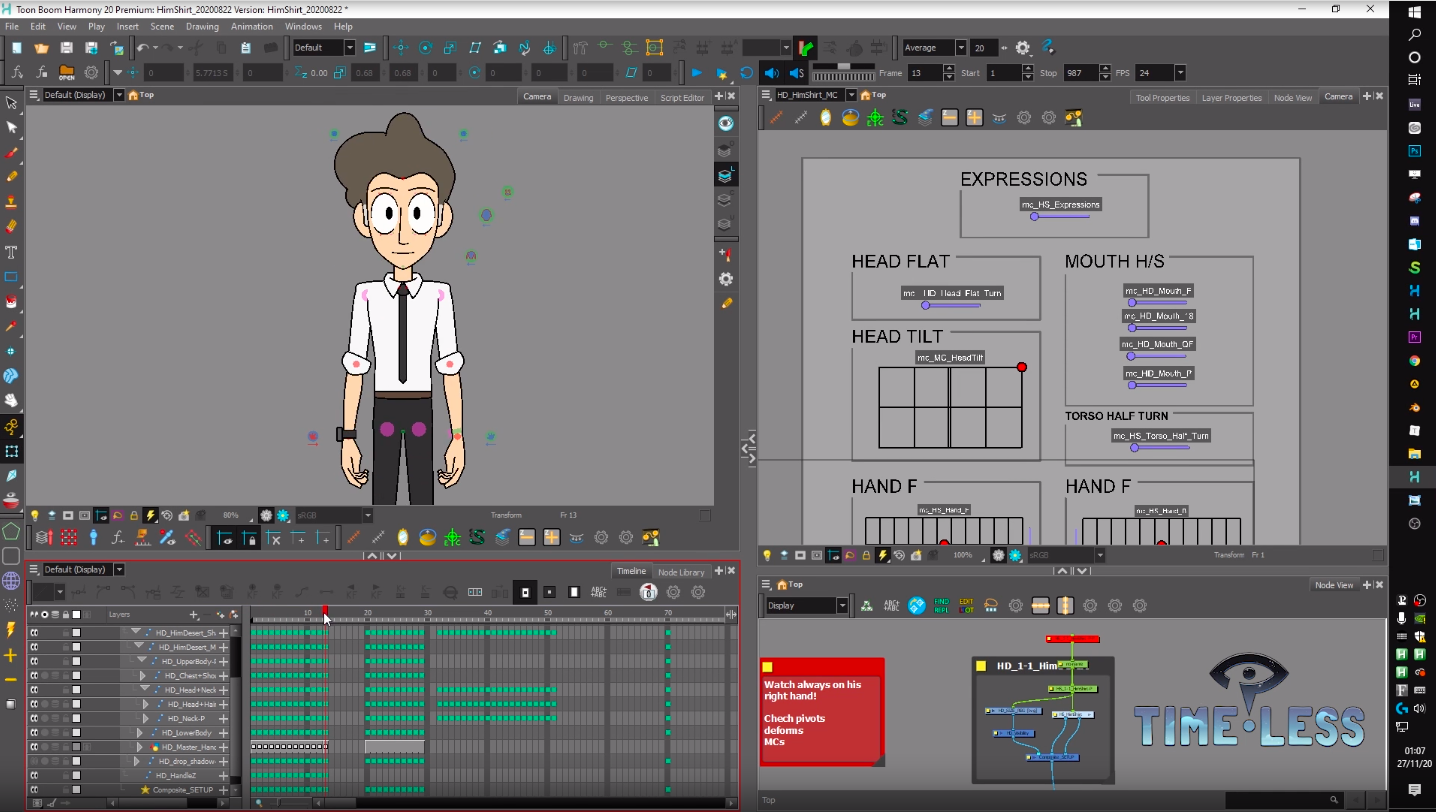Click the play button in playback toolbar
The height and width of the screenshot is (812, 1436).
coord(697,73)
